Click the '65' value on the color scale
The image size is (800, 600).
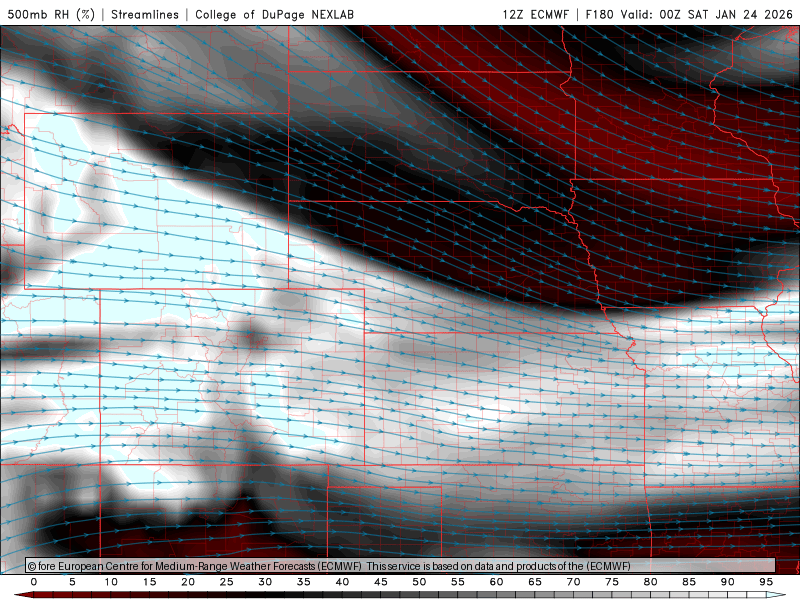[535, 582]
